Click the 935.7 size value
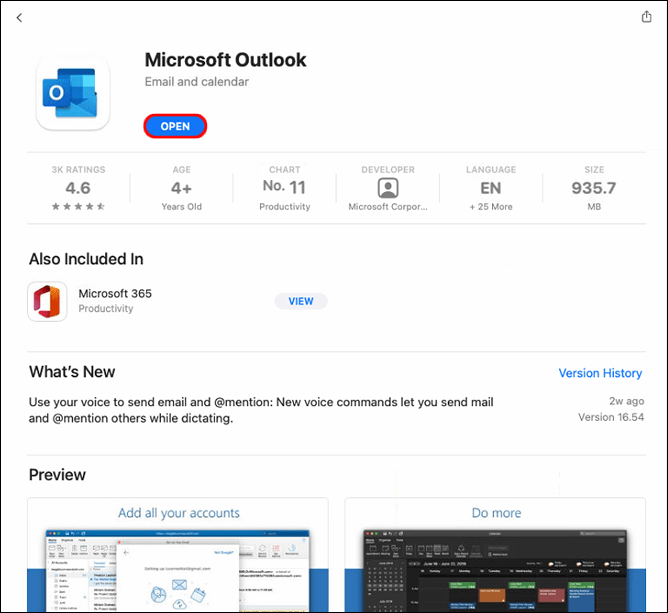The width and height of the screenshot is (668, 613). 594,188
